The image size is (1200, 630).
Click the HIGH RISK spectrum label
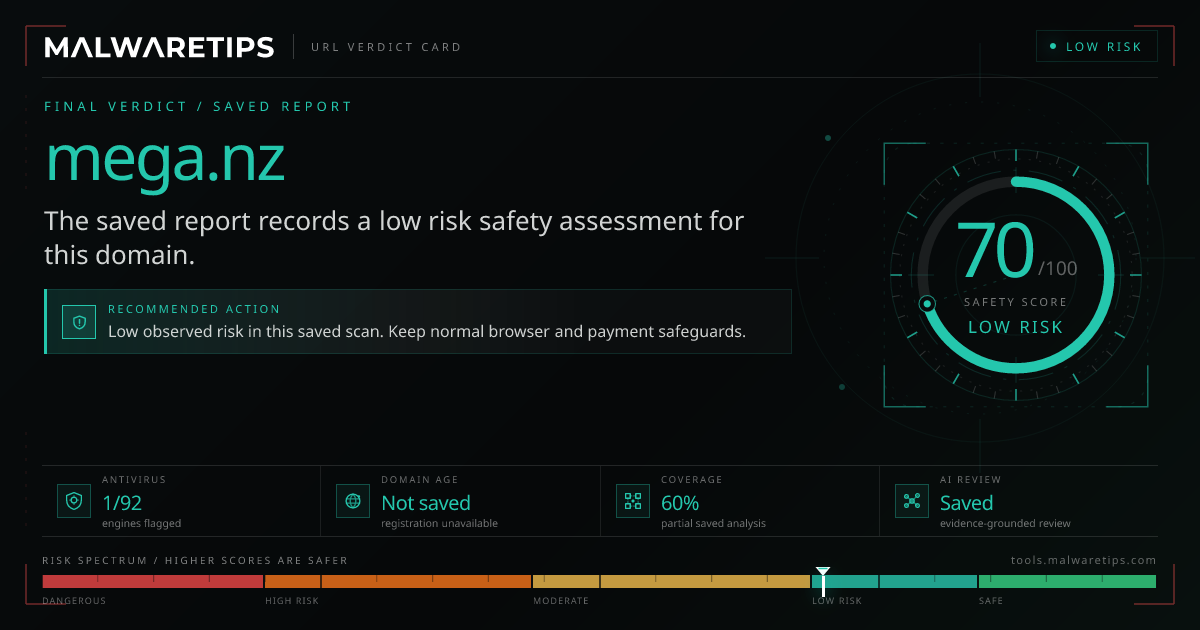[292, 601]
